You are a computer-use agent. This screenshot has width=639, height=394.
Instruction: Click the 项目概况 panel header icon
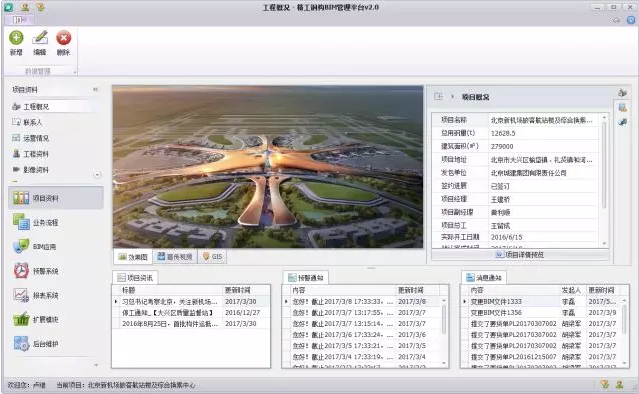pos(438,97)
